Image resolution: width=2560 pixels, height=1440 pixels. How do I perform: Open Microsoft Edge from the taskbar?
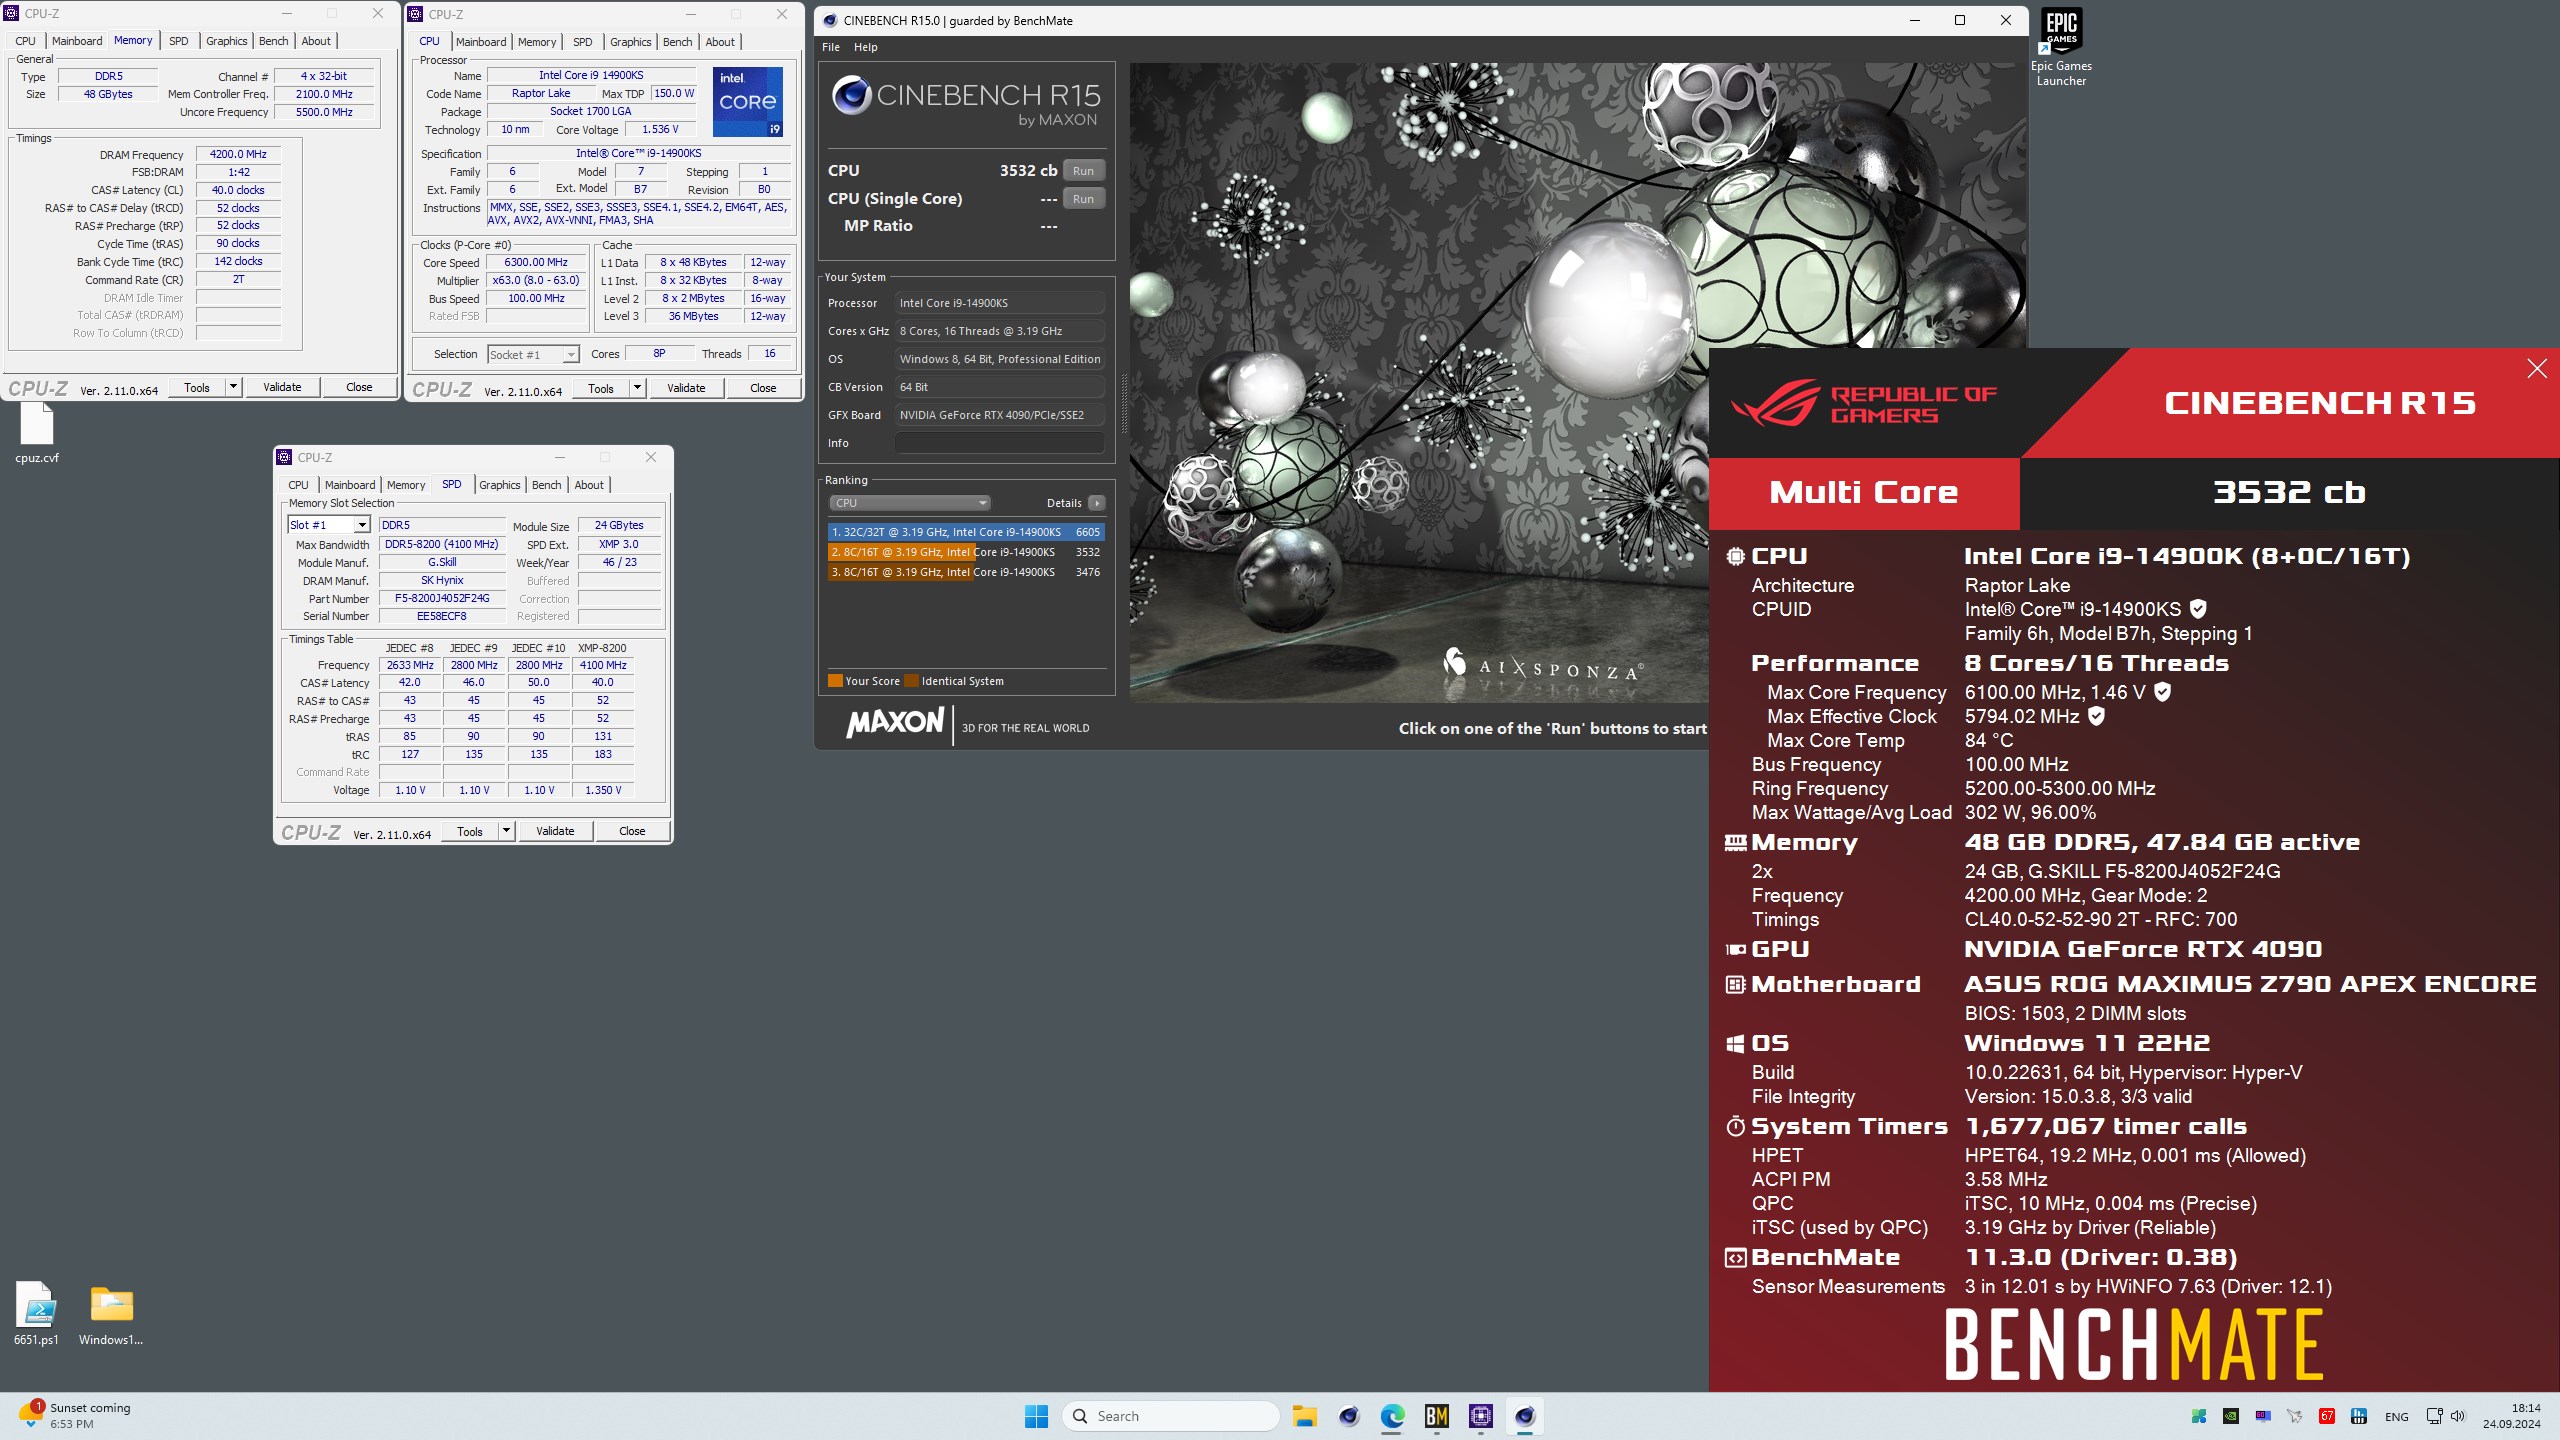click(x=1392, y=1416)
